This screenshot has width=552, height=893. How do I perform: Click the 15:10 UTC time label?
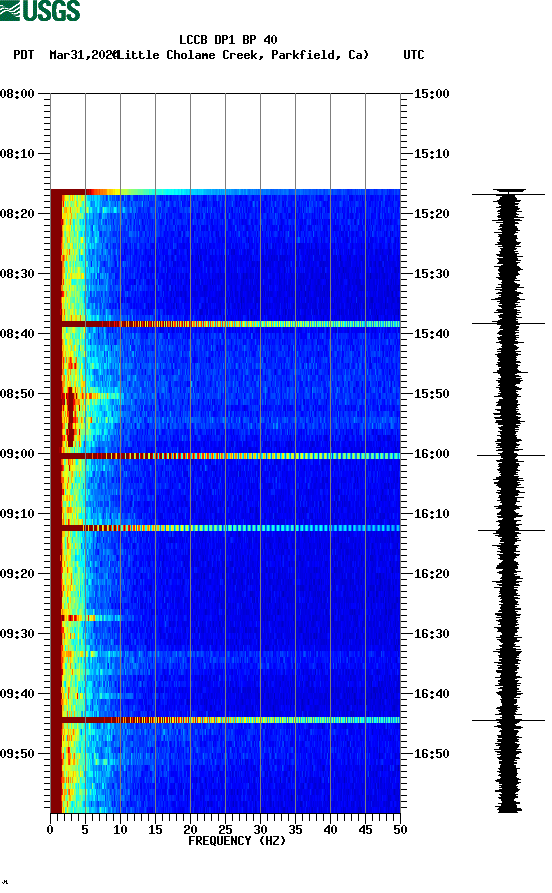pyautogui.click(x=432, y=154)
